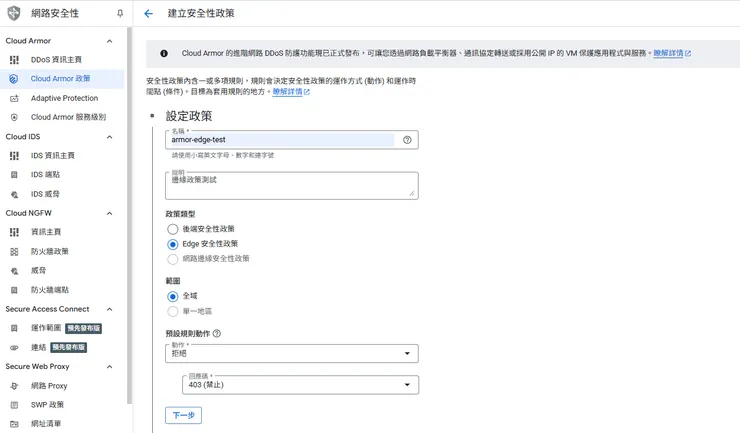This screenshot has width=740, height=433.
Task: Open IDS 威脅 menu item
Action: pos(62,194)
